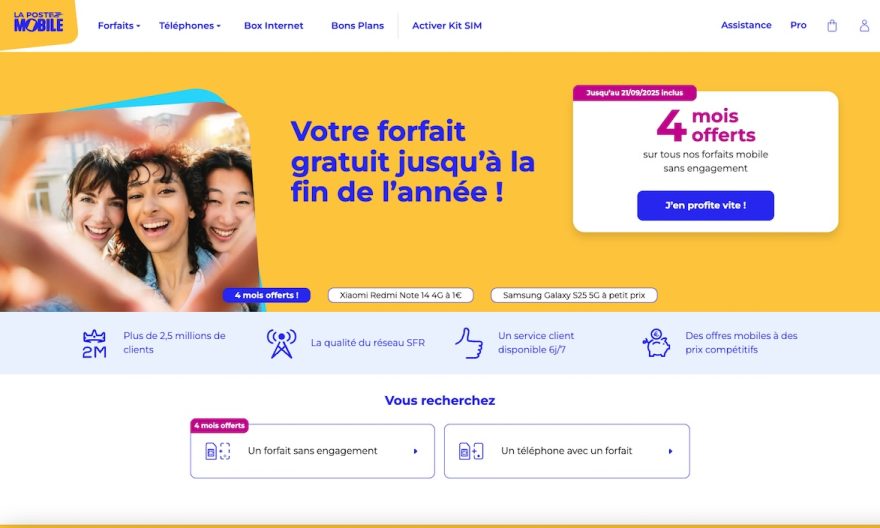
Task: Select the Samsung Galaxy S25 5G slide
Action: [574, 295]
